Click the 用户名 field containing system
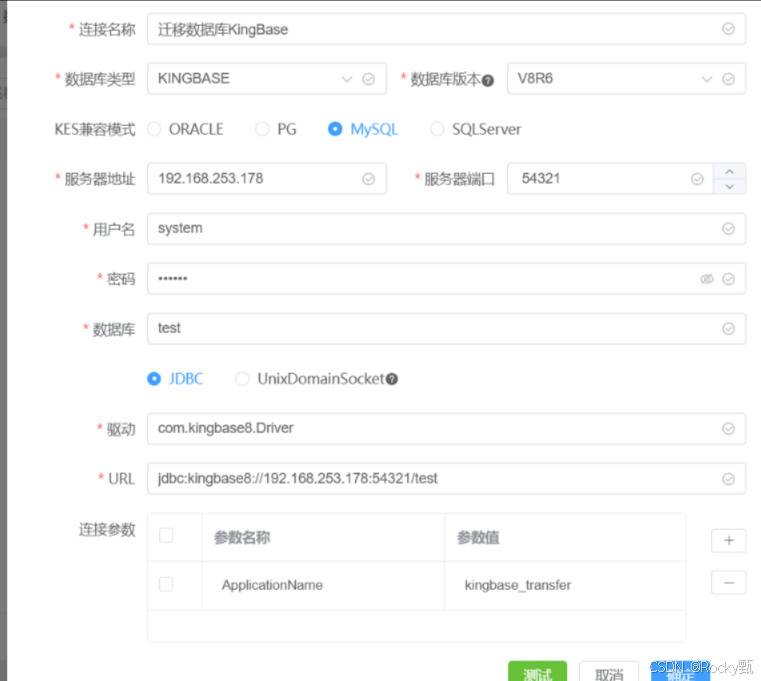 tap(446, 229)
